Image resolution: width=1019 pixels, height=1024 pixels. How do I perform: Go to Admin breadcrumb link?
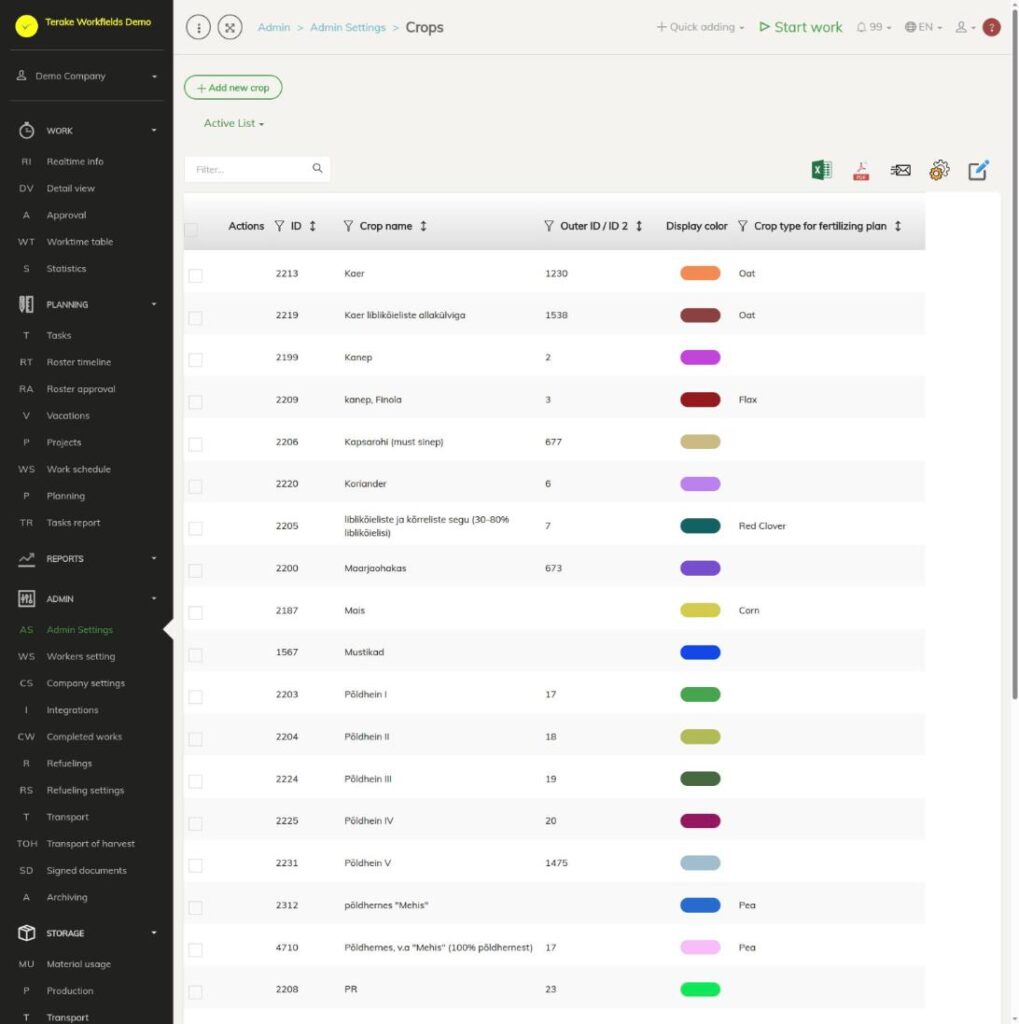pyautogui.click(x=274, y=27)
